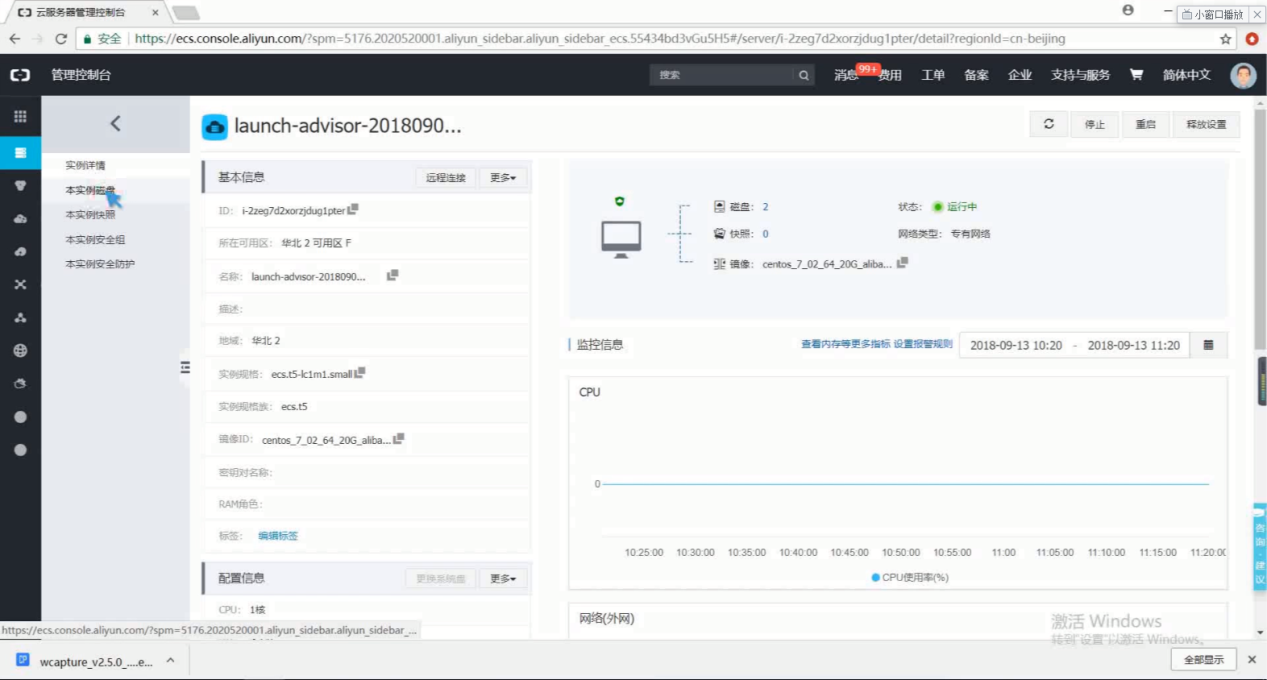Open the globe sidebar icon

(20, 351)
